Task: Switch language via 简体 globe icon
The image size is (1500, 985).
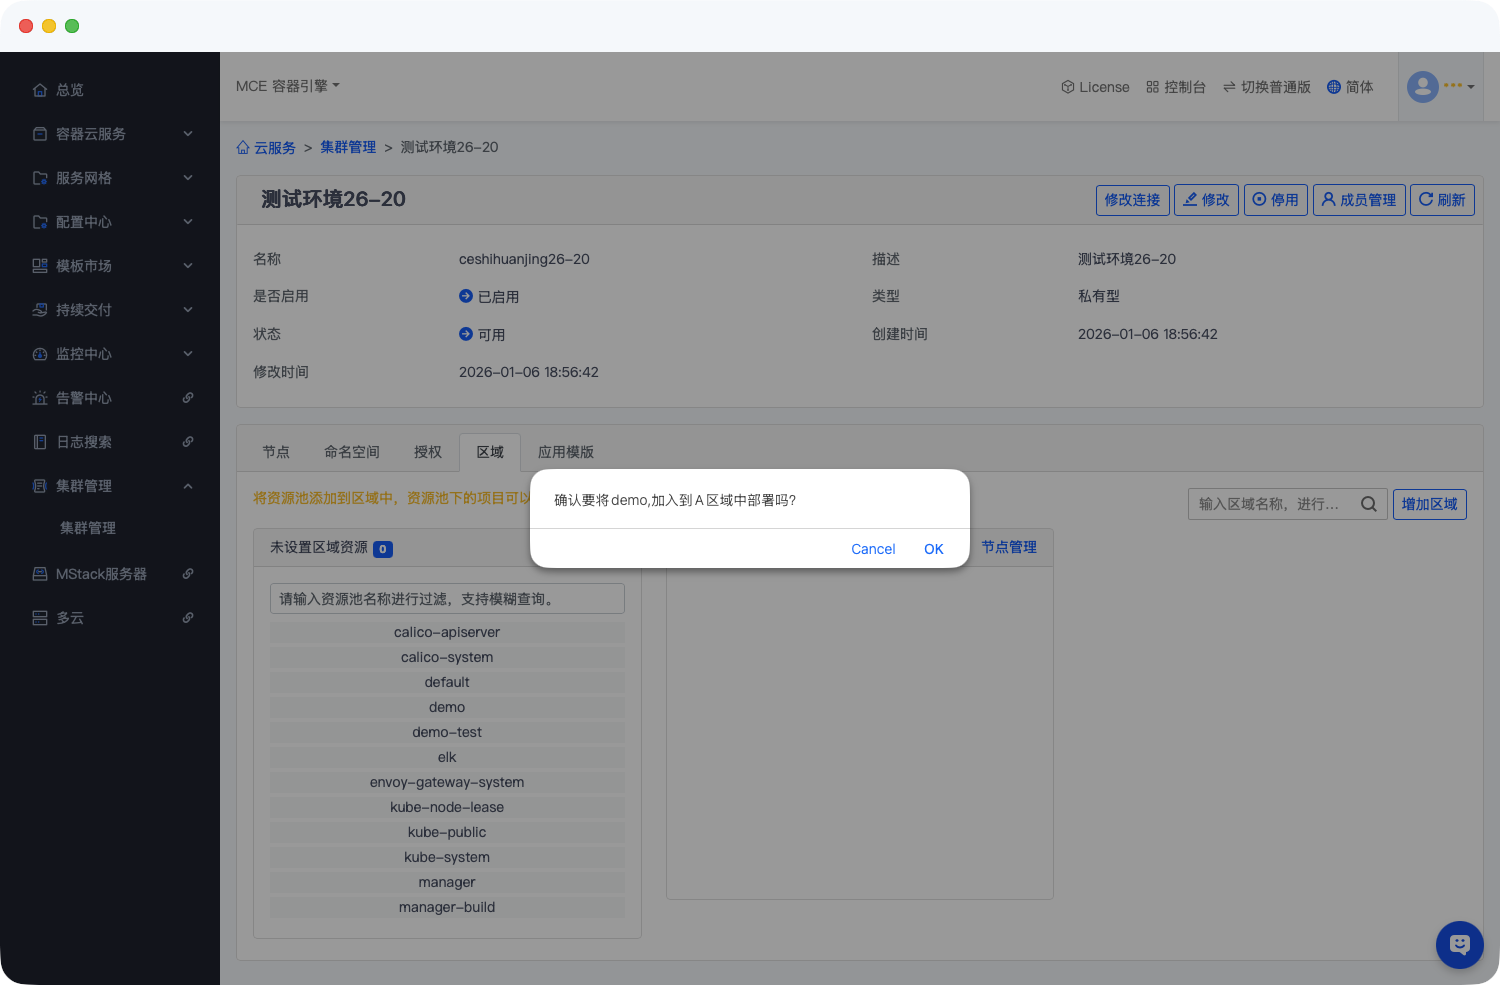Action: pos(1349,87)
